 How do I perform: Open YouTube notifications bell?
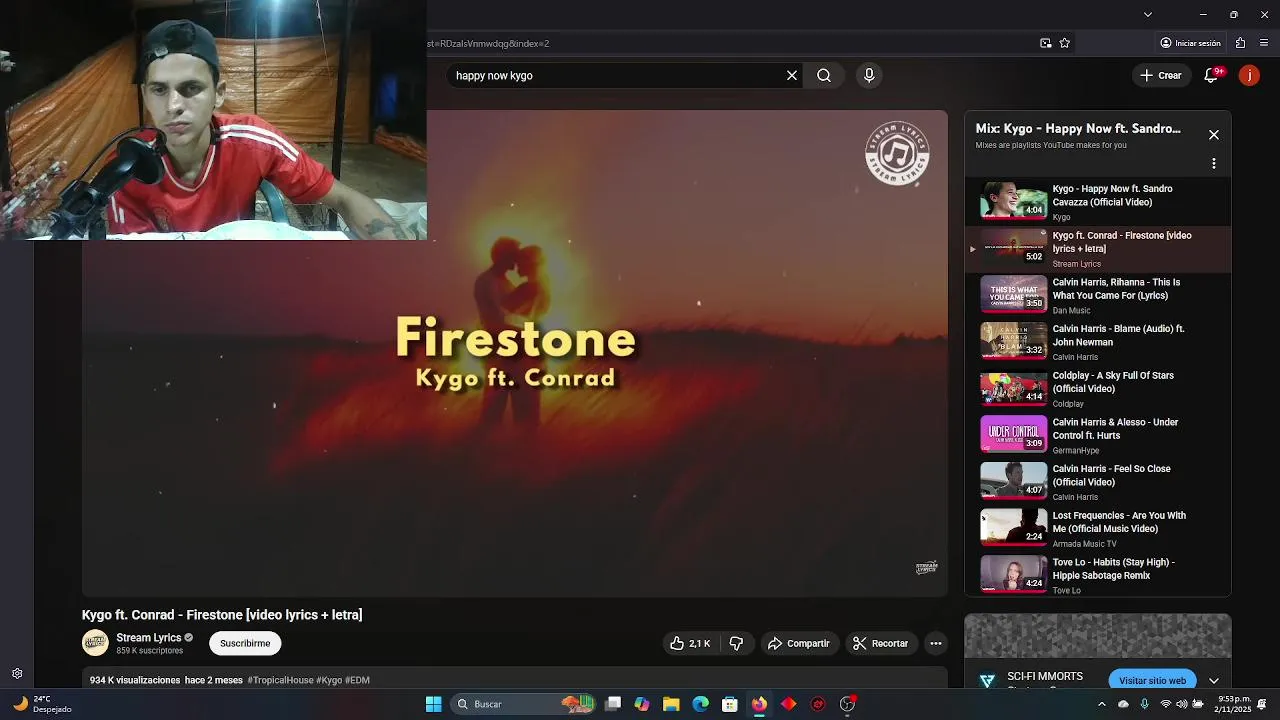click(1211, 75)
